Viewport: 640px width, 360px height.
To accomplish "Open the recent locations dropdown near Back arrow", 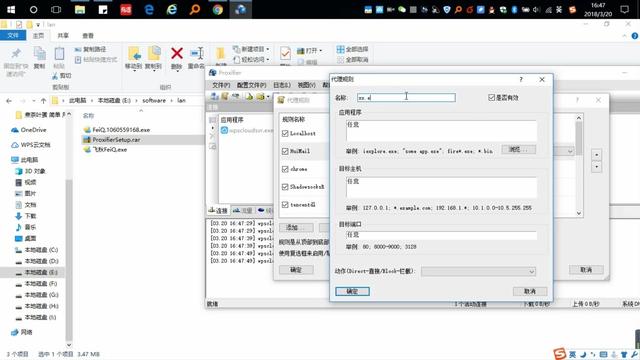I will click(34, 101).
